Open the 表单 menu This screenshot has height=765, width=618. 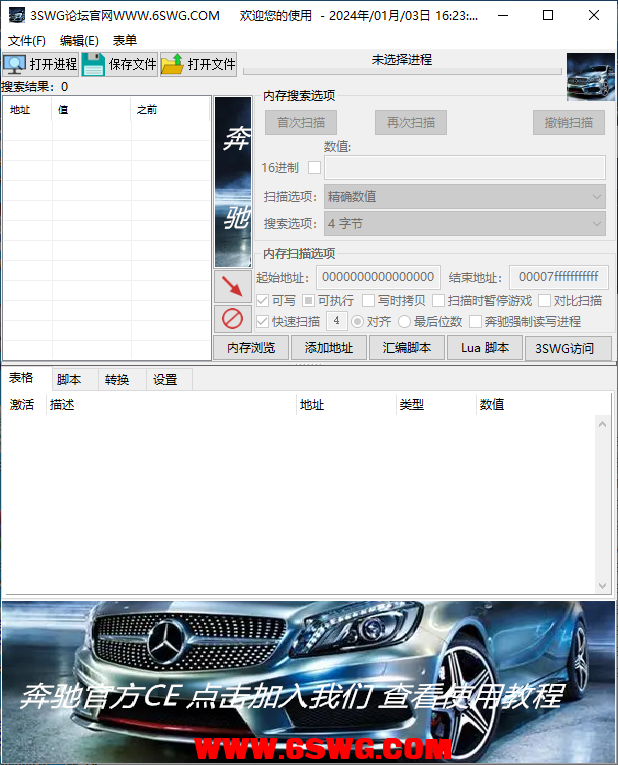point(125,40)
